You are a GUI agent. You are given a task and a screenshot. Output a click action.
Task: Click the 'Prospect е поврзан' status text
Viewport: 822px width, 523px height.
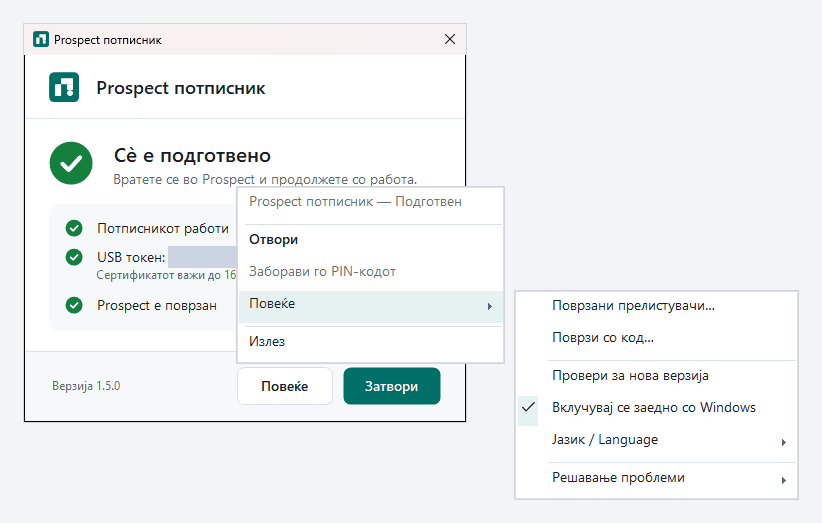pos(157,306)
